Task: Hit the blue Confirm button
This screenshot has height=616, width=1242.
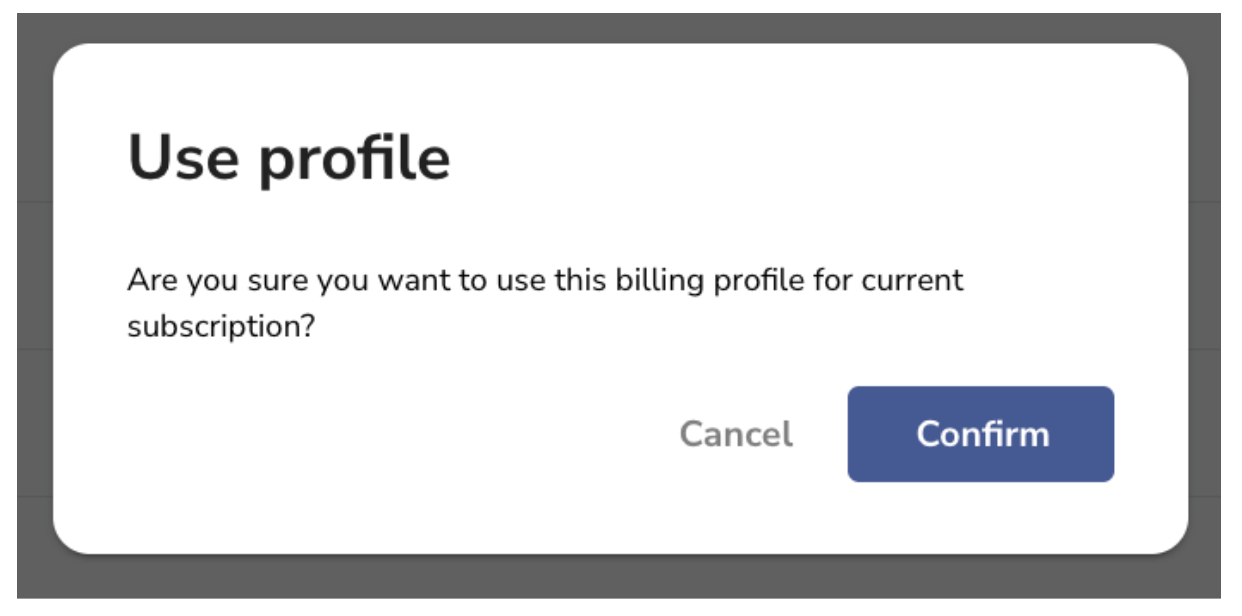Action: click(x=980, y=434)
